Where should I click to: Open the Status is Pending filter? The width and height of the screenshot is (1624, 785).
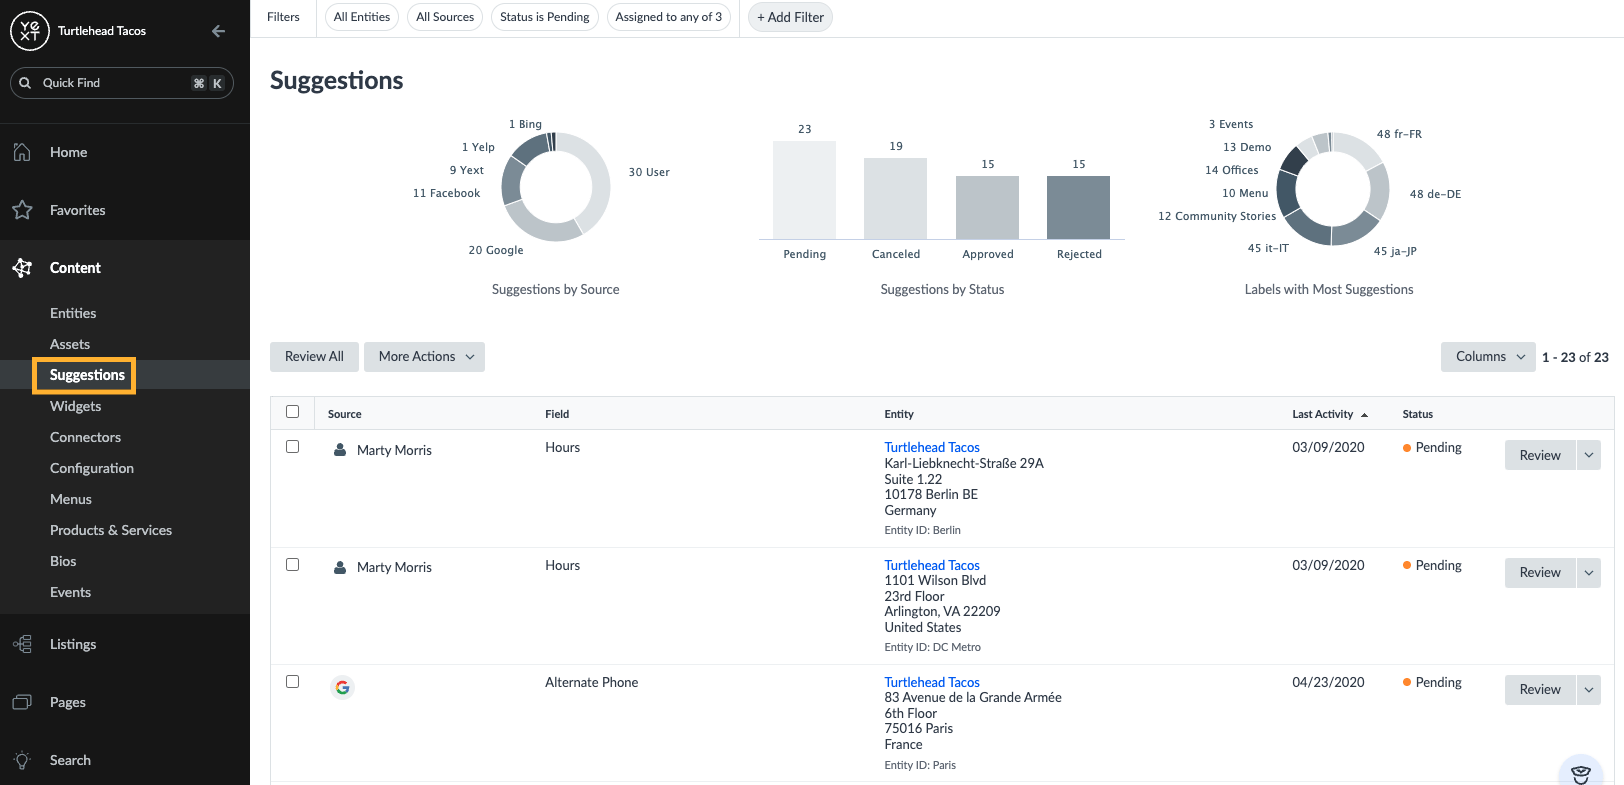(545, 17)
